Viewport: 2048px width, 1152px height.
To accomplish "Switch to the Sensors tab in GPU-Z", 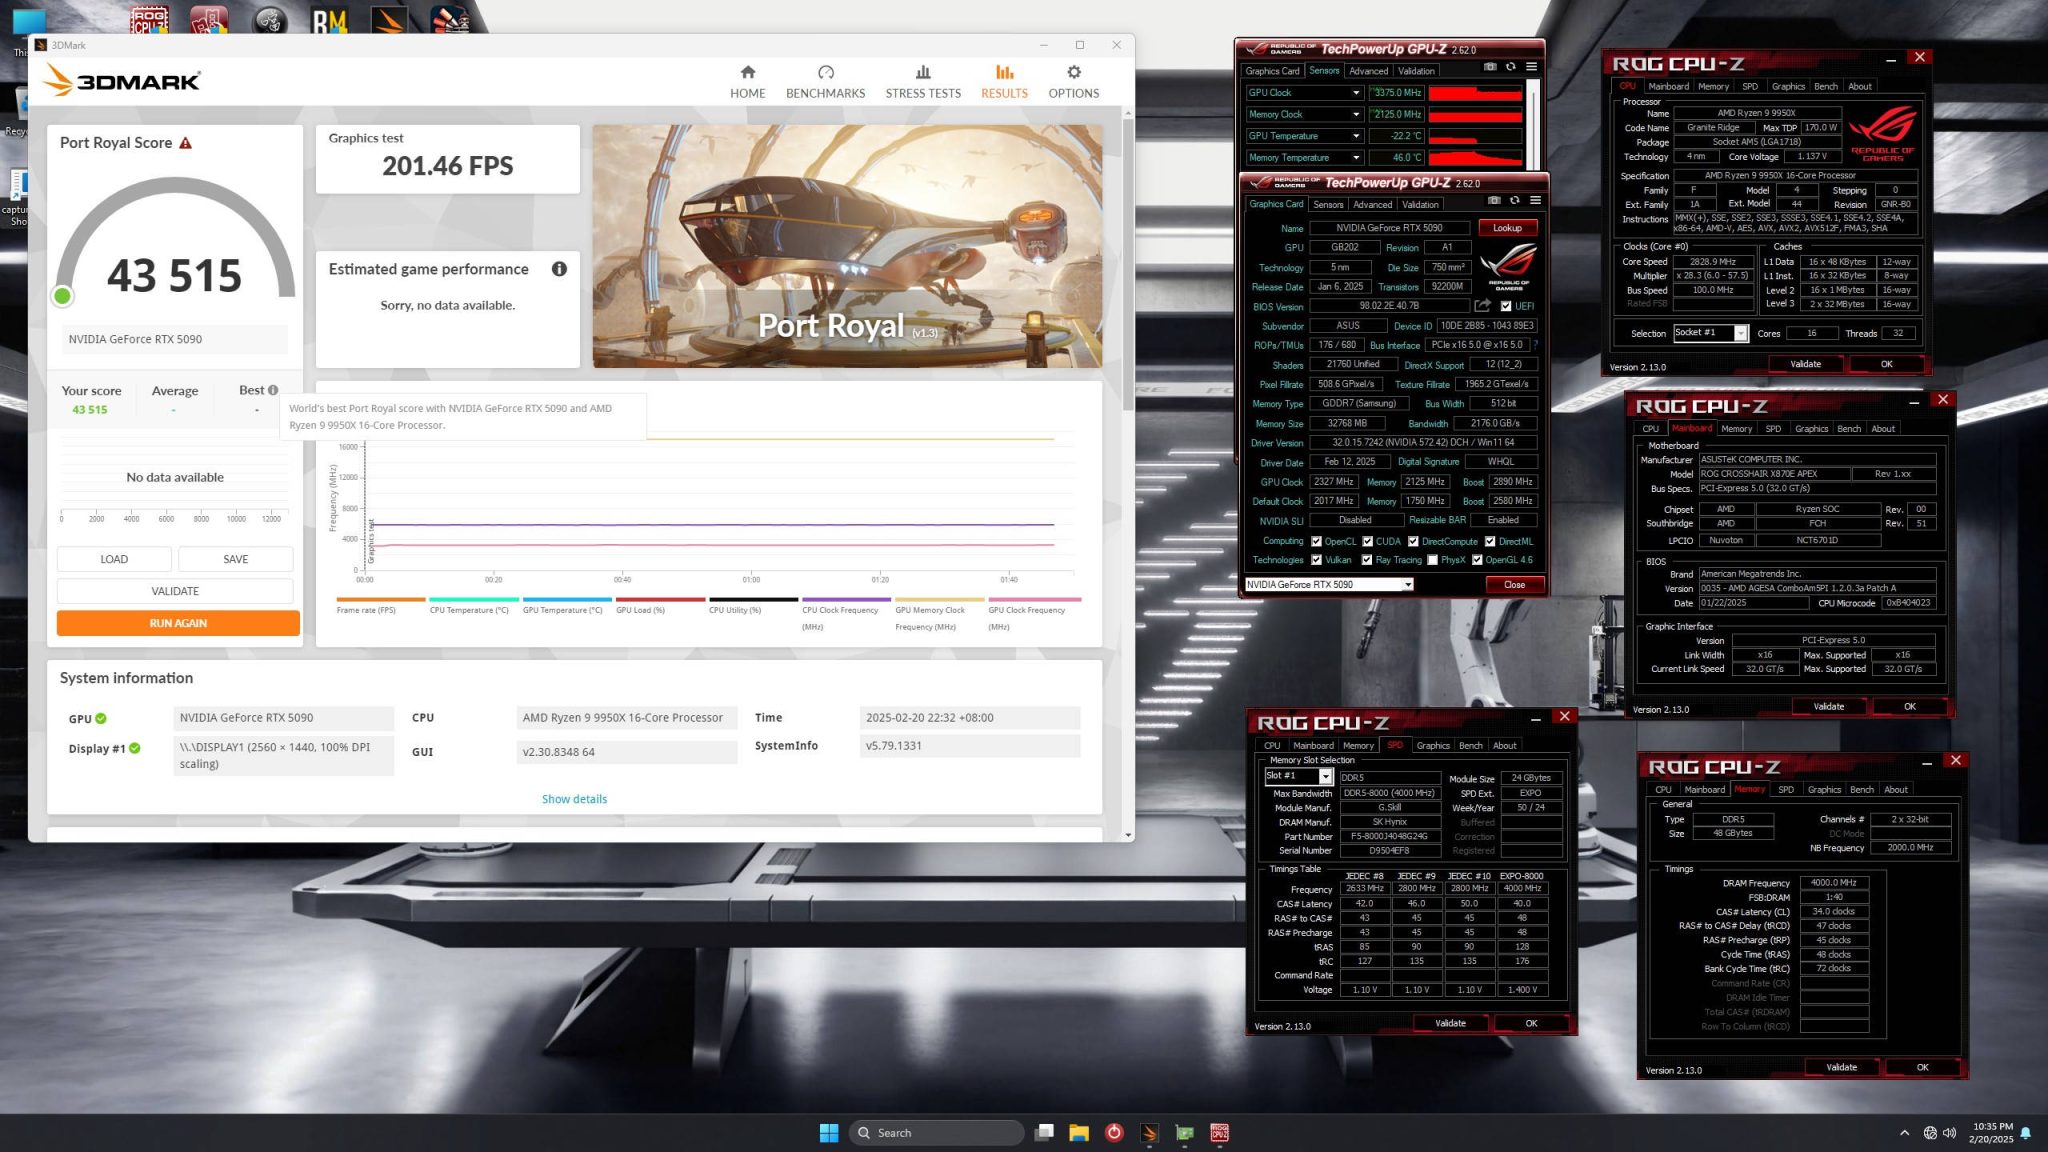I will [x=1329, y=204].
